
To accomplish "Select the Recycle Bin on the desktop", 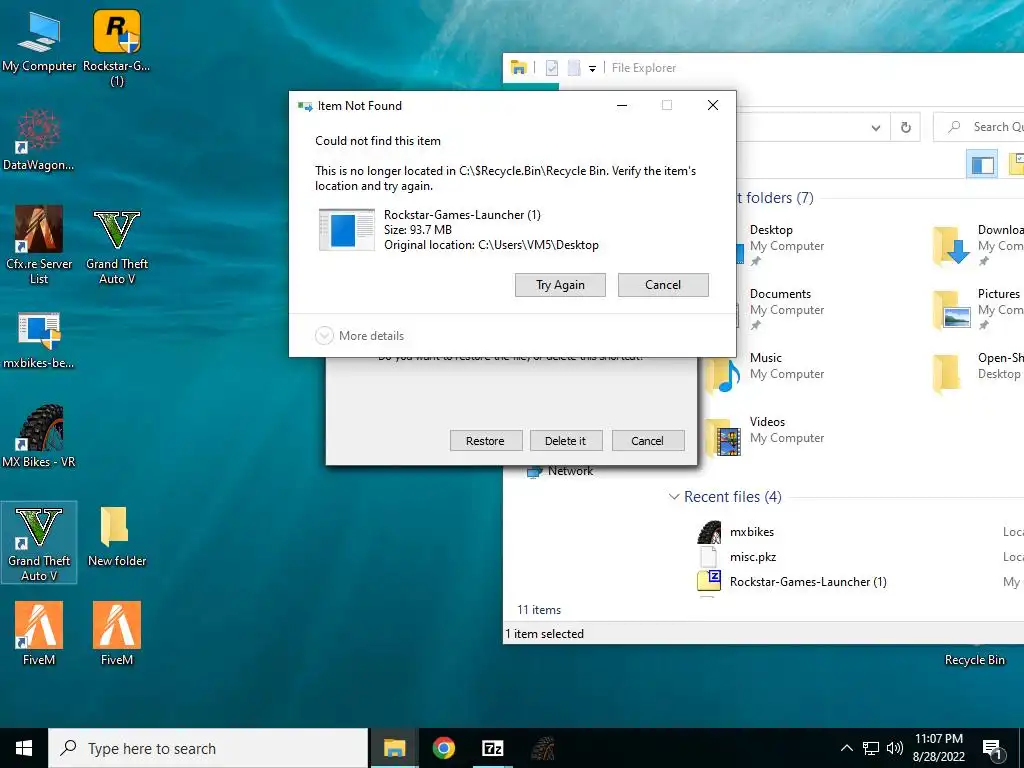I will pos(974,660).
